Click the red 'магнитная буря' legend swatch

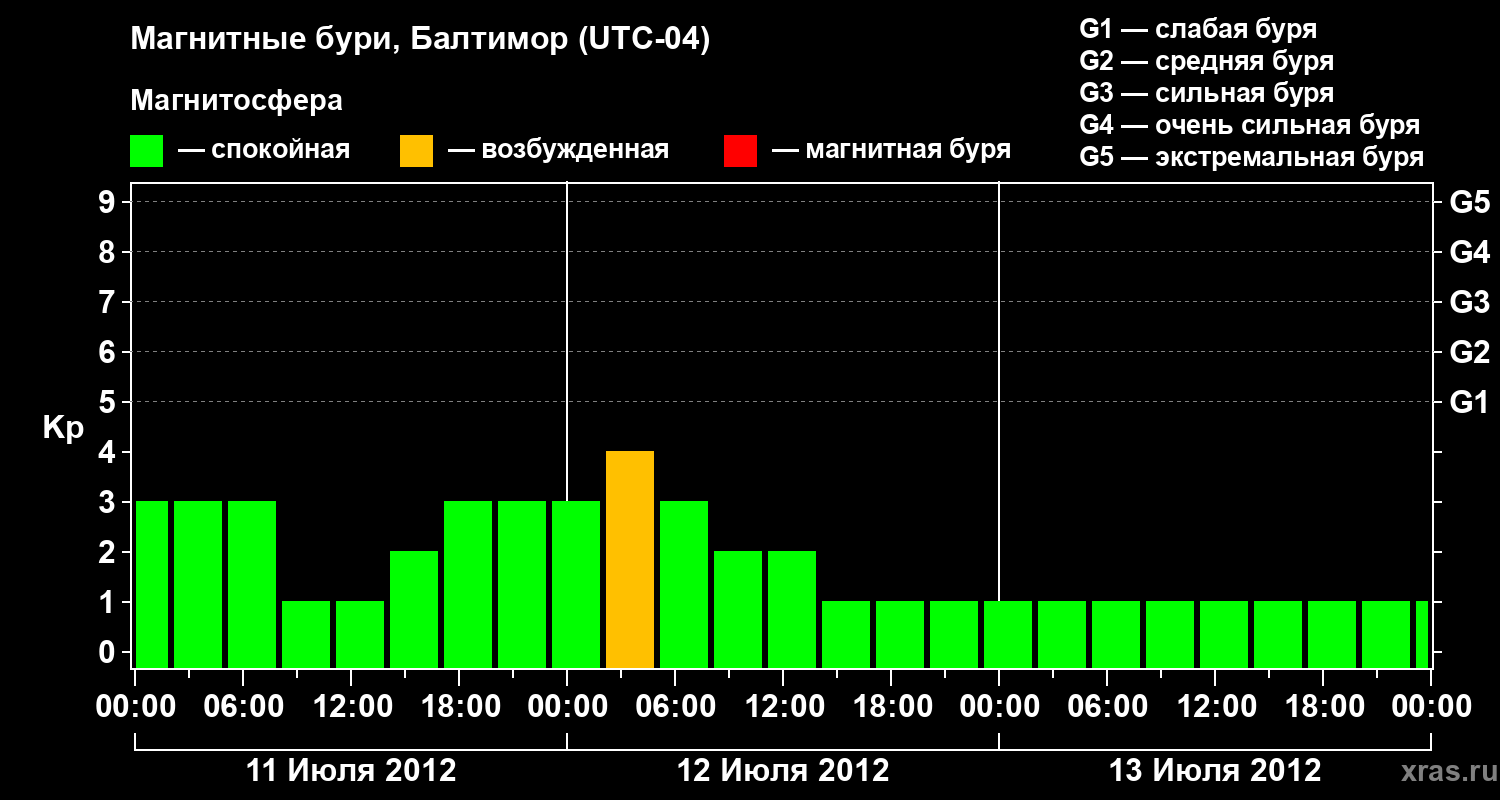740,150
